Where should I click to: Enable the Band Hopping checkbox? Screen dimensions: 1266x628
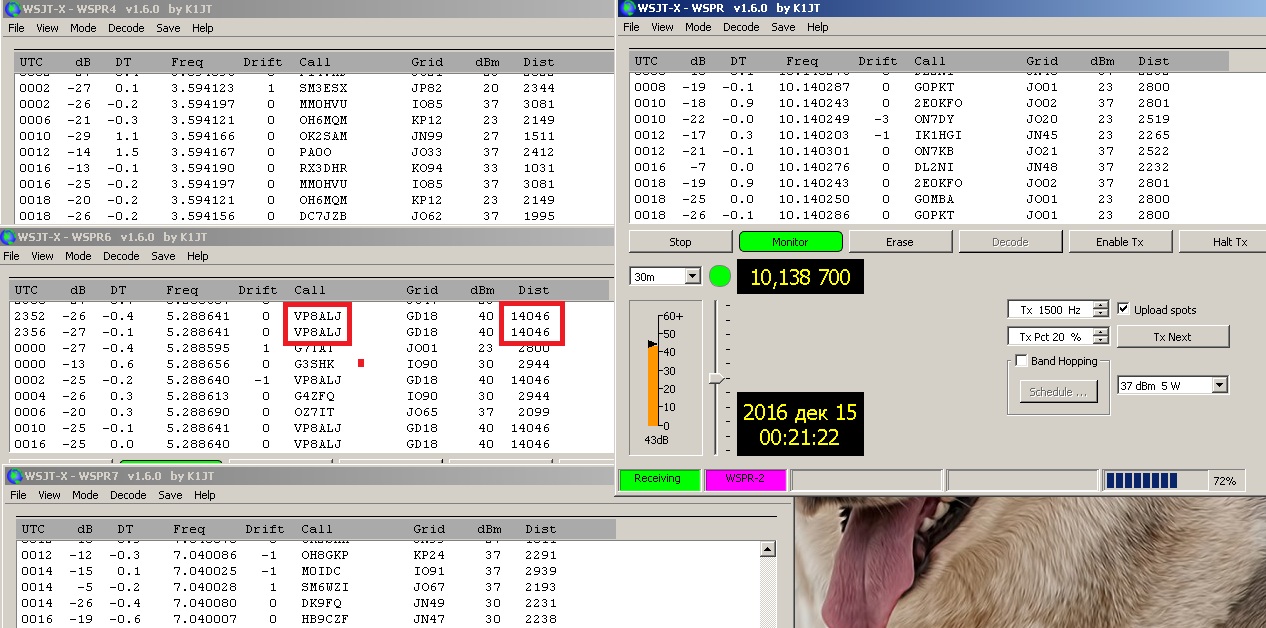(1021, 361)
